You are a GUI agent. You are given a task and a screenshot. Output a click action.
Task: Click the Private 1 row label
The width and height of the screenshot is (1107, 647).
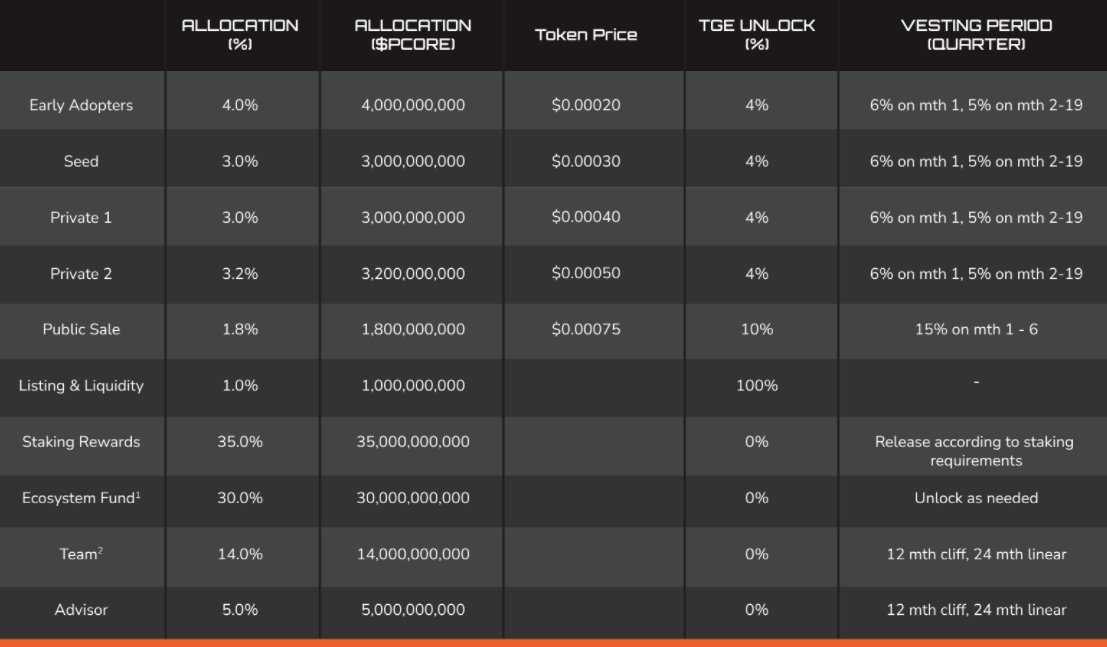[x=81, y=217]
